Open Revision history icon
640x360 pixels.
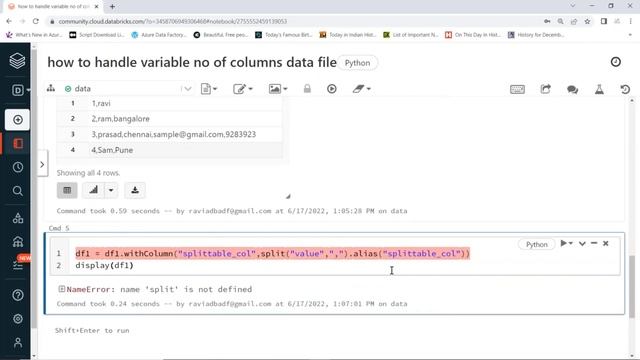625,89
